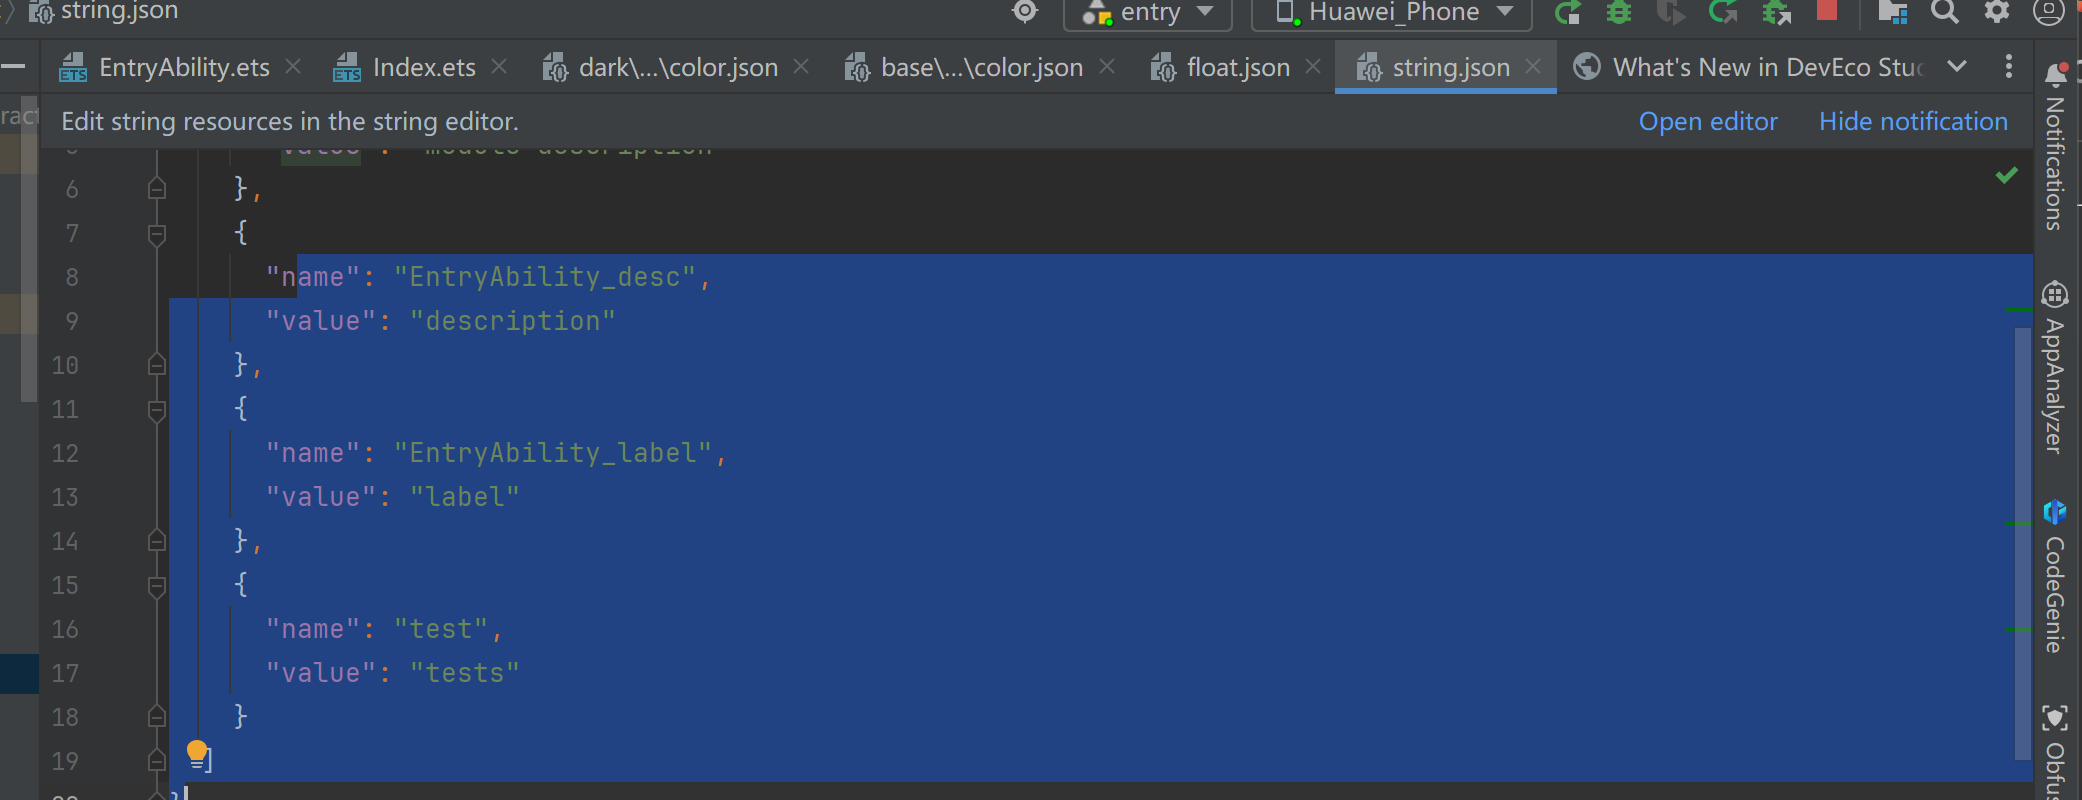2082x800 pixels.
Task: Click the attach debugger to process icon
Action: [1776, 12]
